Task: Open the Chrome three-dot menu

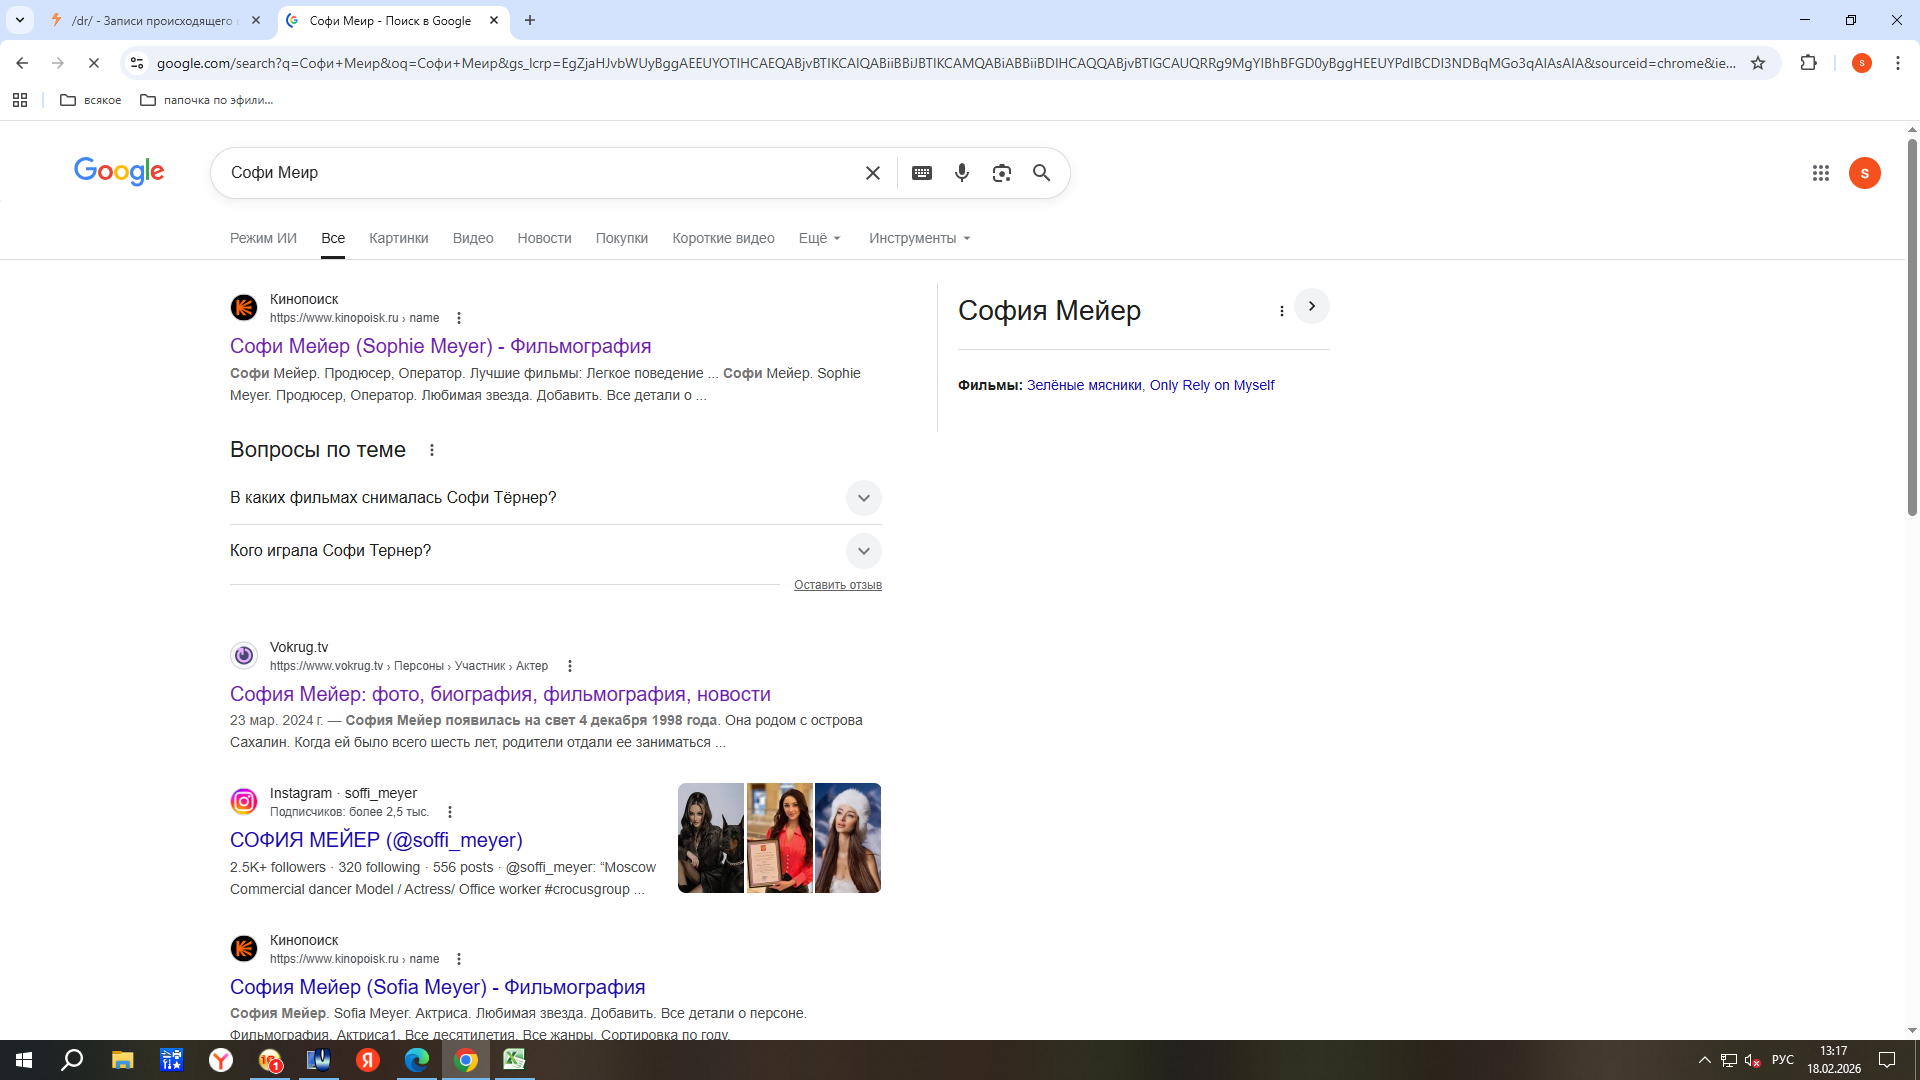Action: tap(1898, 63)
